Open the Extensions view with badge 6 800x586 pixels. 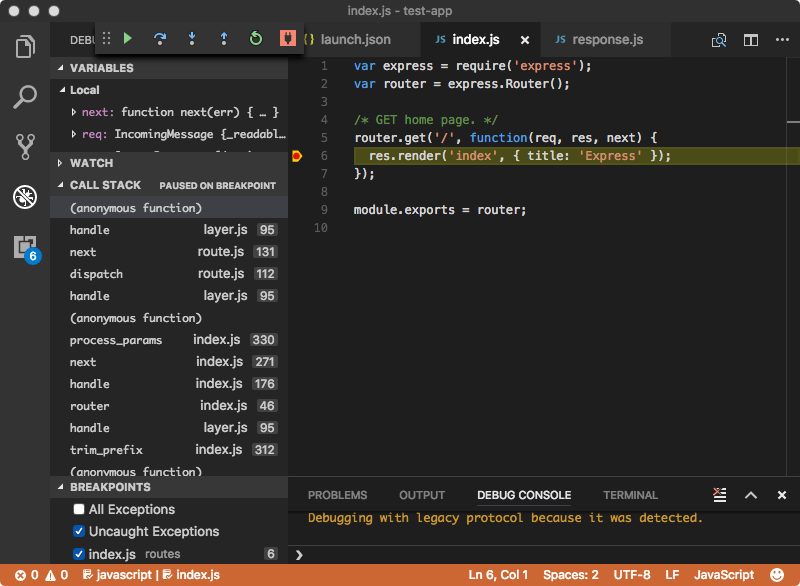click(26, 248)
